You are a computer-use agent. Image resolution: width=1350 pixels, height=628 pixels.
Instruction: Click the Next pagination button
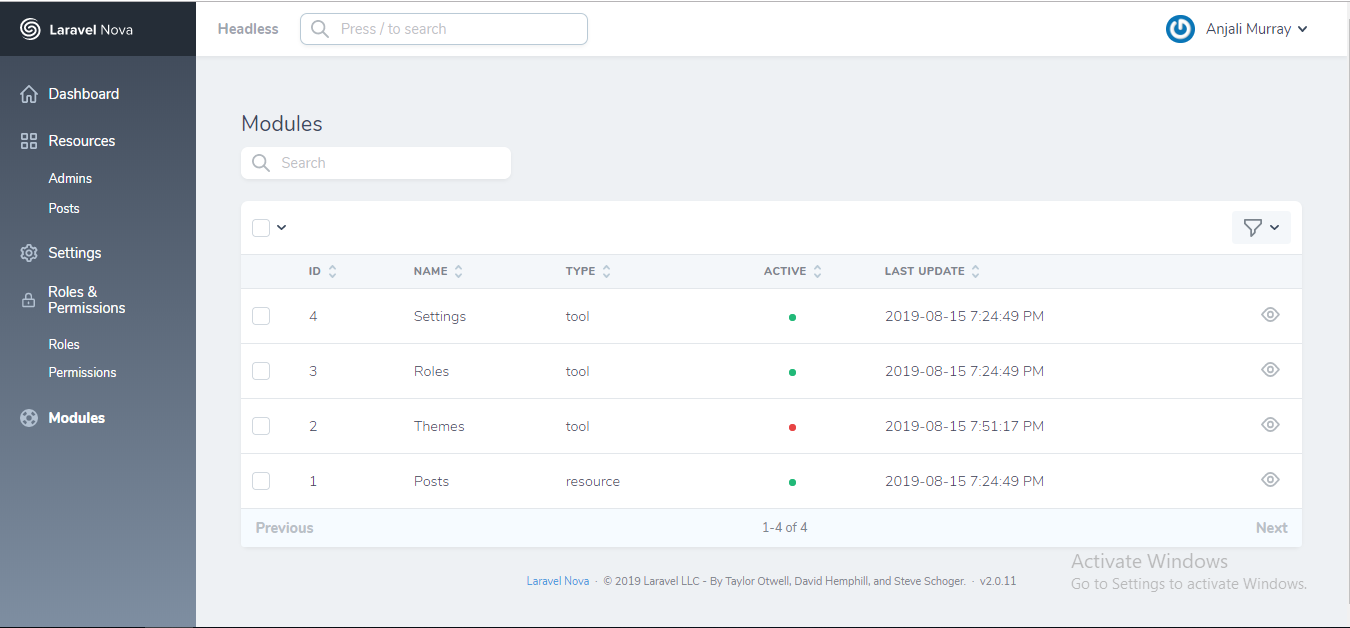click(x=1272, y=528)
